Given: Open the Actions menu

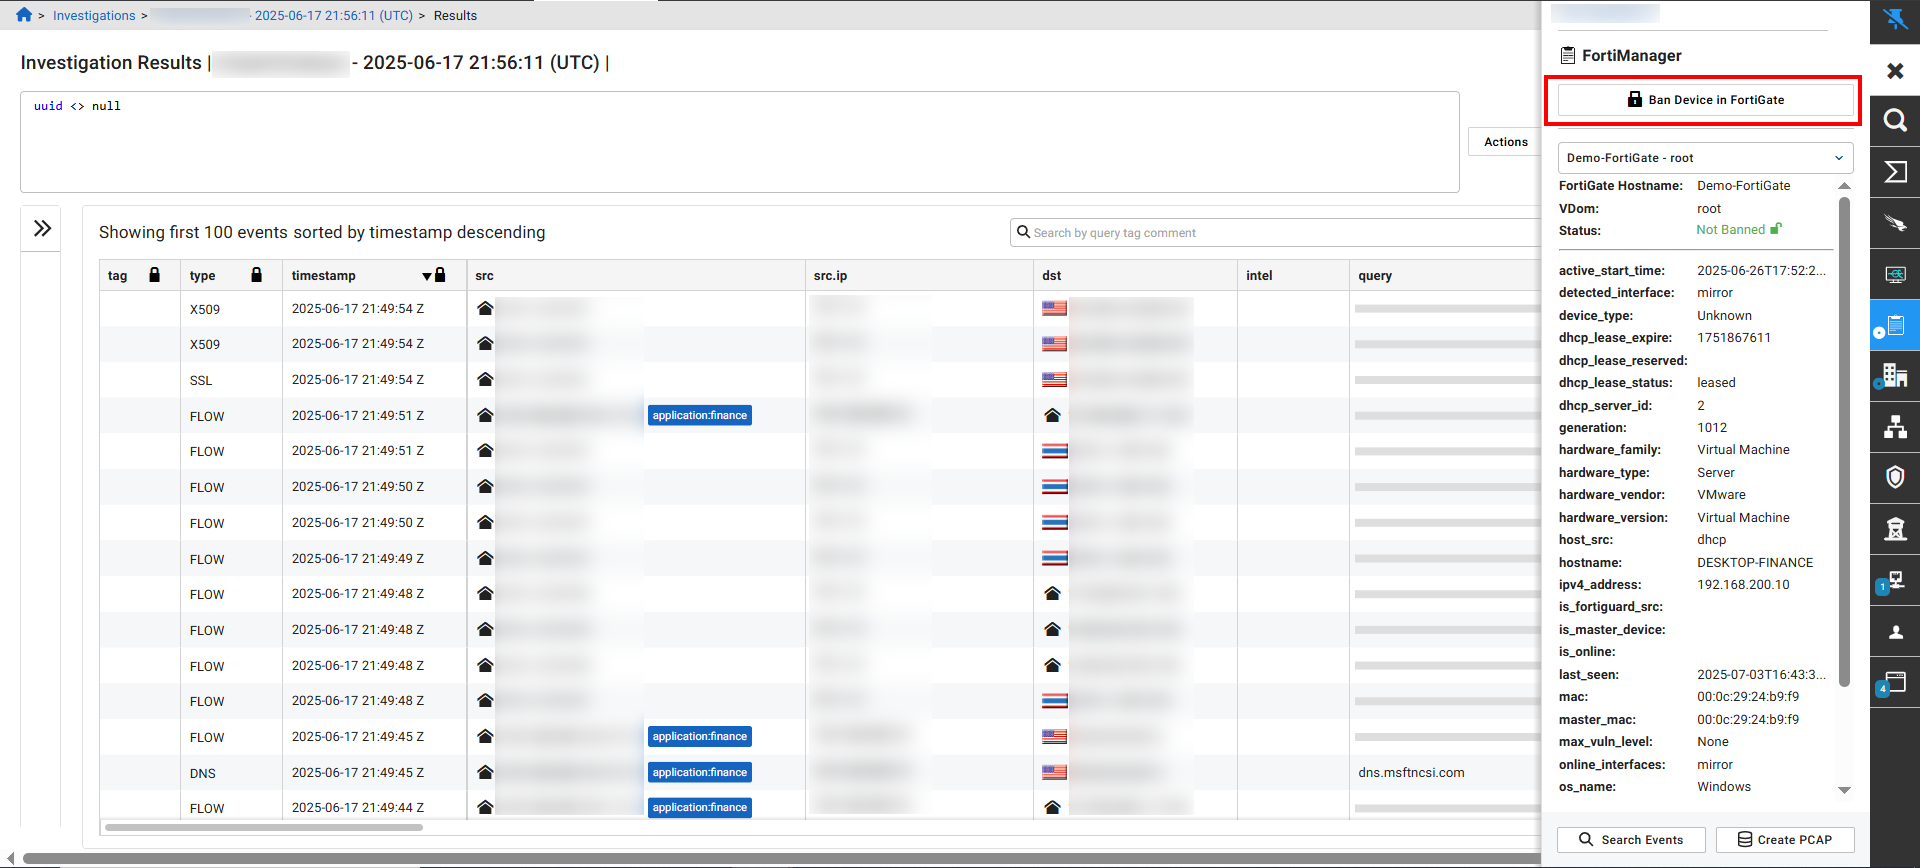Looking at the screenshot, I should (1505, 142).
